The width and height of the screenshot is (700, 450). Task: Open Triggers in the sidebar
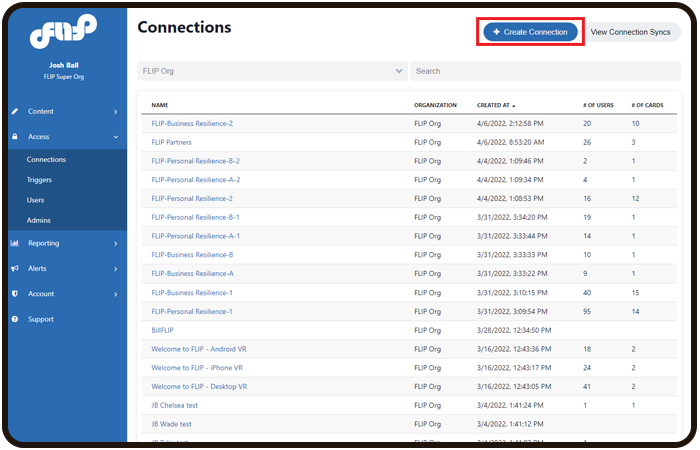(39, 179)
